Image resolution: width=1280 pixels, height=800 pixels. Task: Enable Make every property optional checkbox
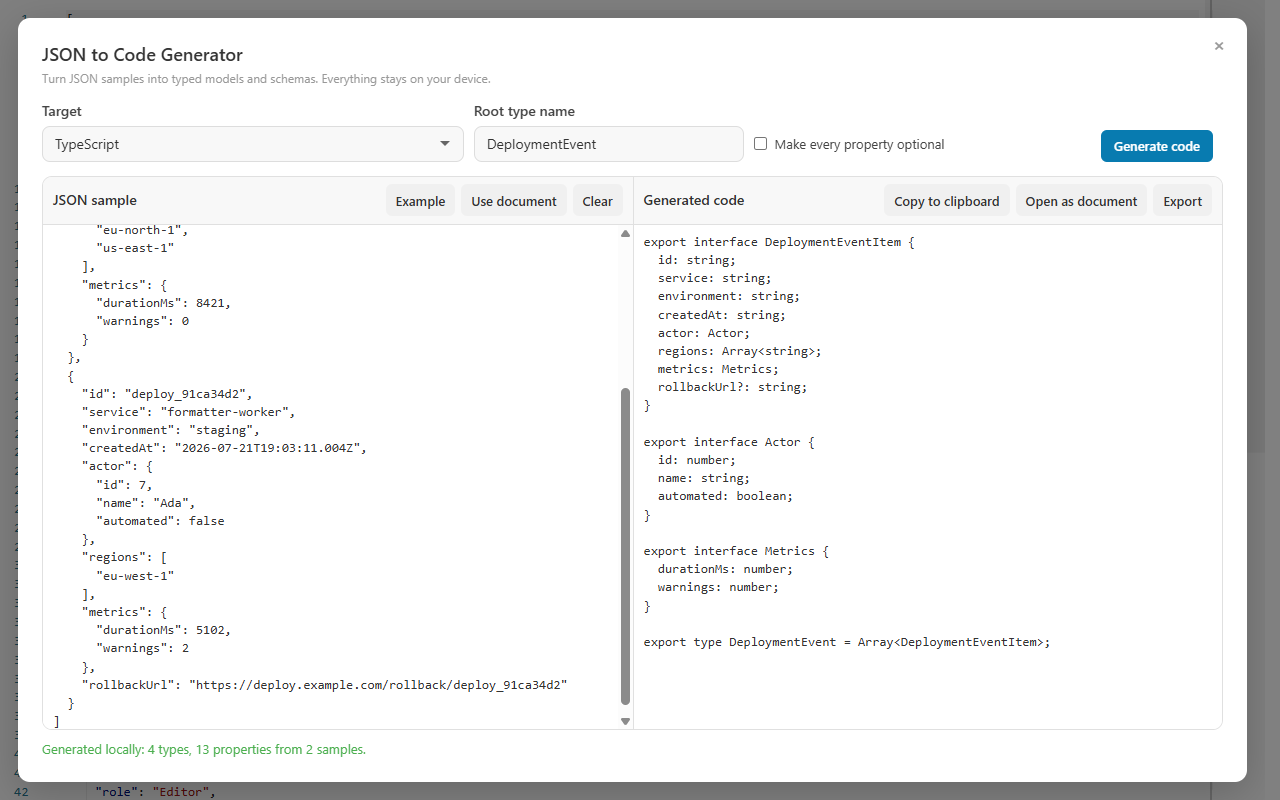tap(760, 144)
